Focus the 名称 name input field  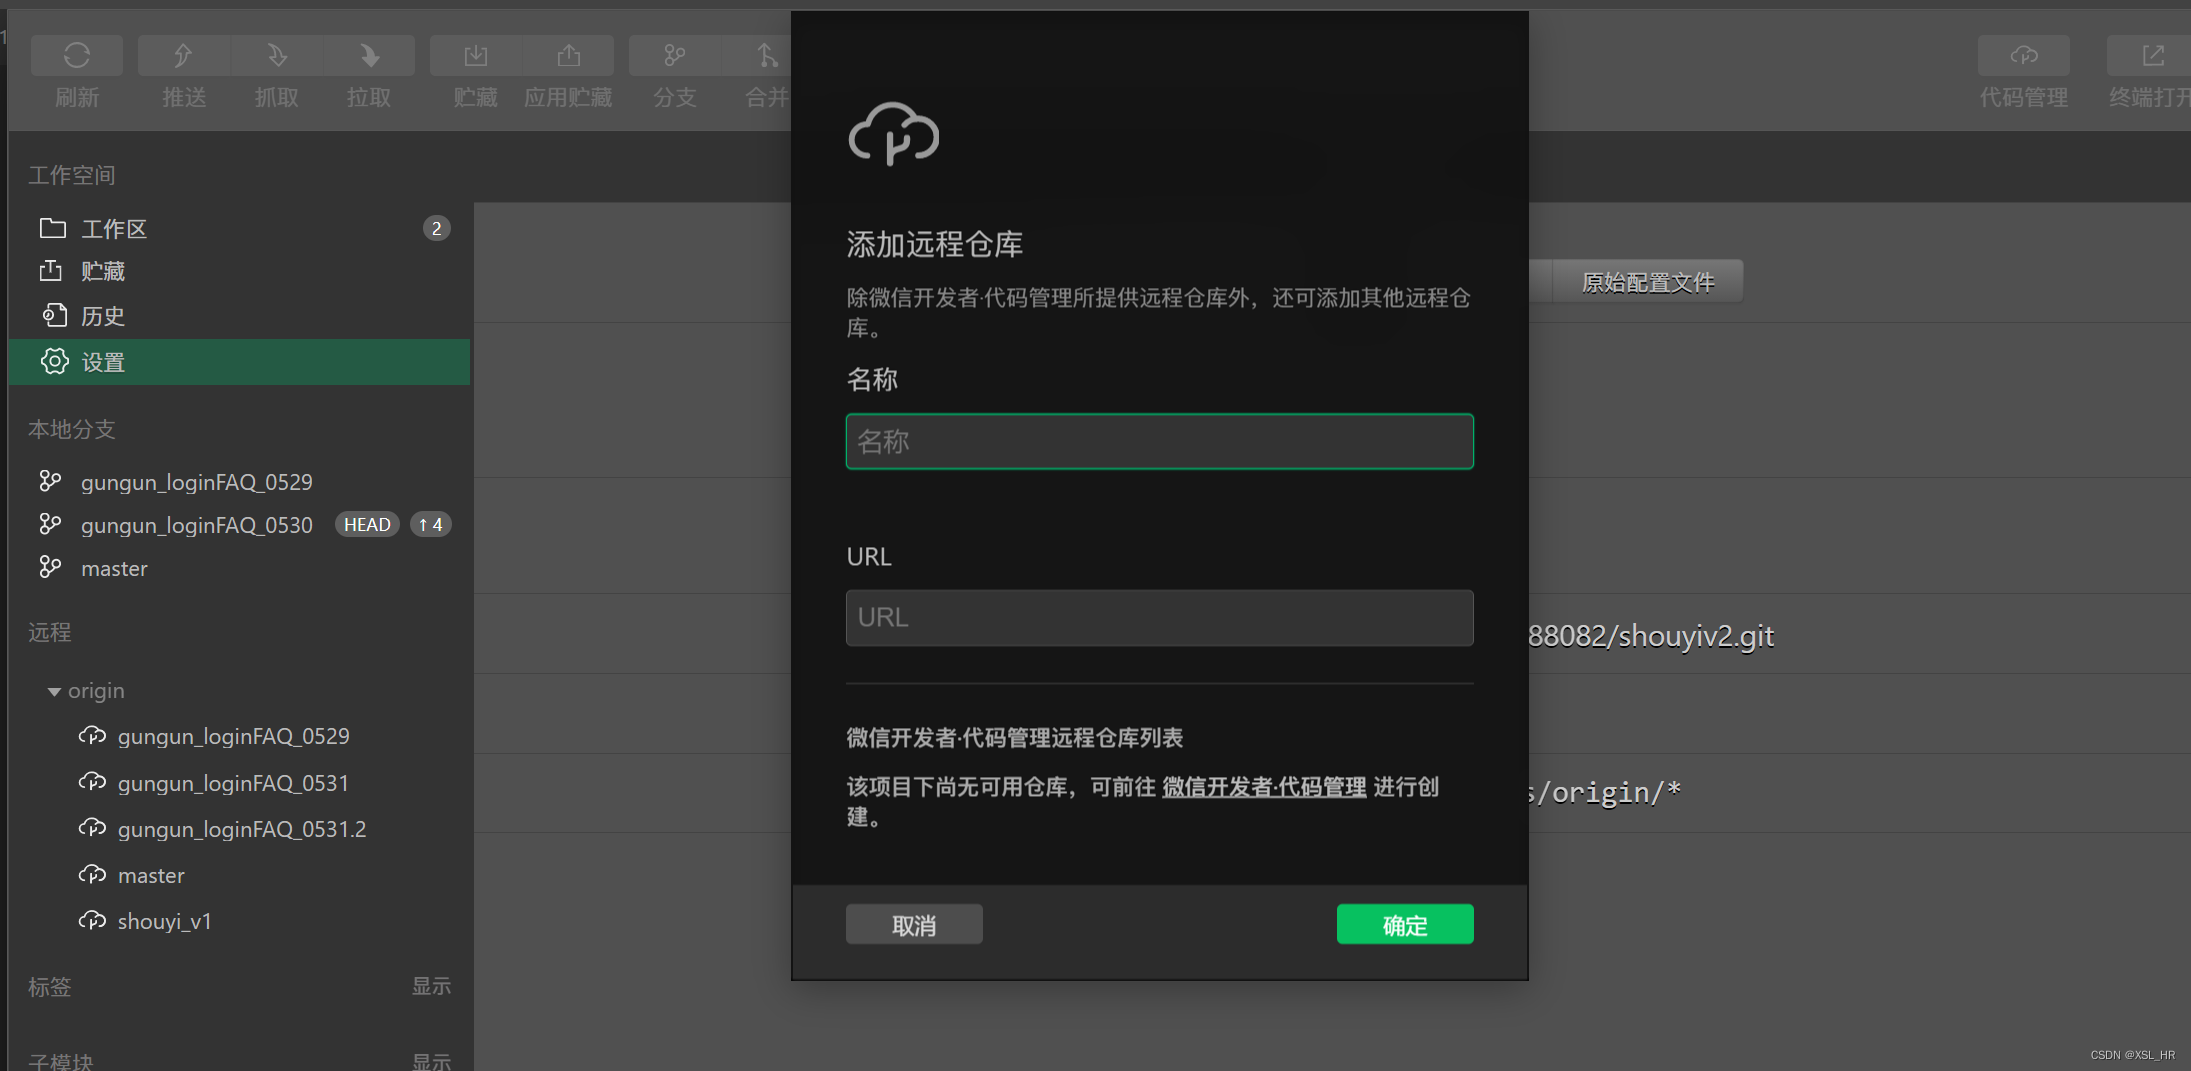(x=1159, y=441)
